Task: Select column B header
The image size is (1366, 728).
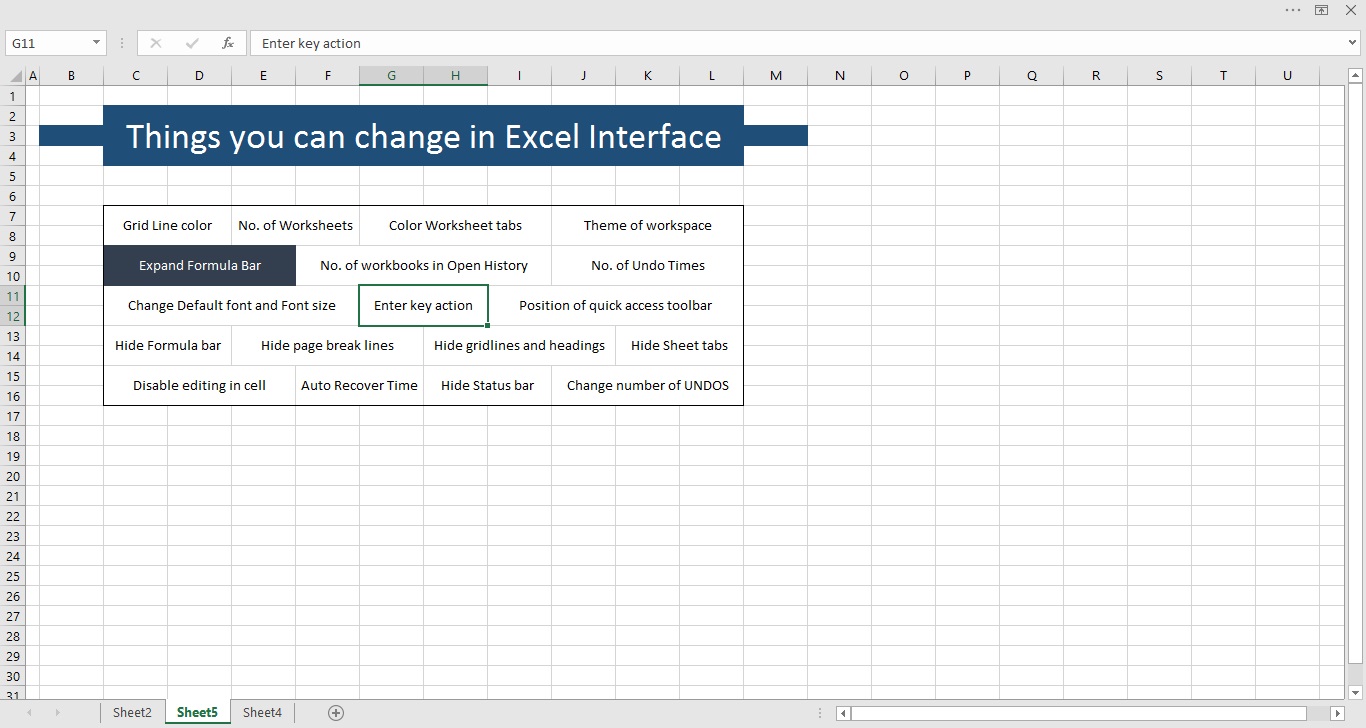Action: tap(71, 76)
